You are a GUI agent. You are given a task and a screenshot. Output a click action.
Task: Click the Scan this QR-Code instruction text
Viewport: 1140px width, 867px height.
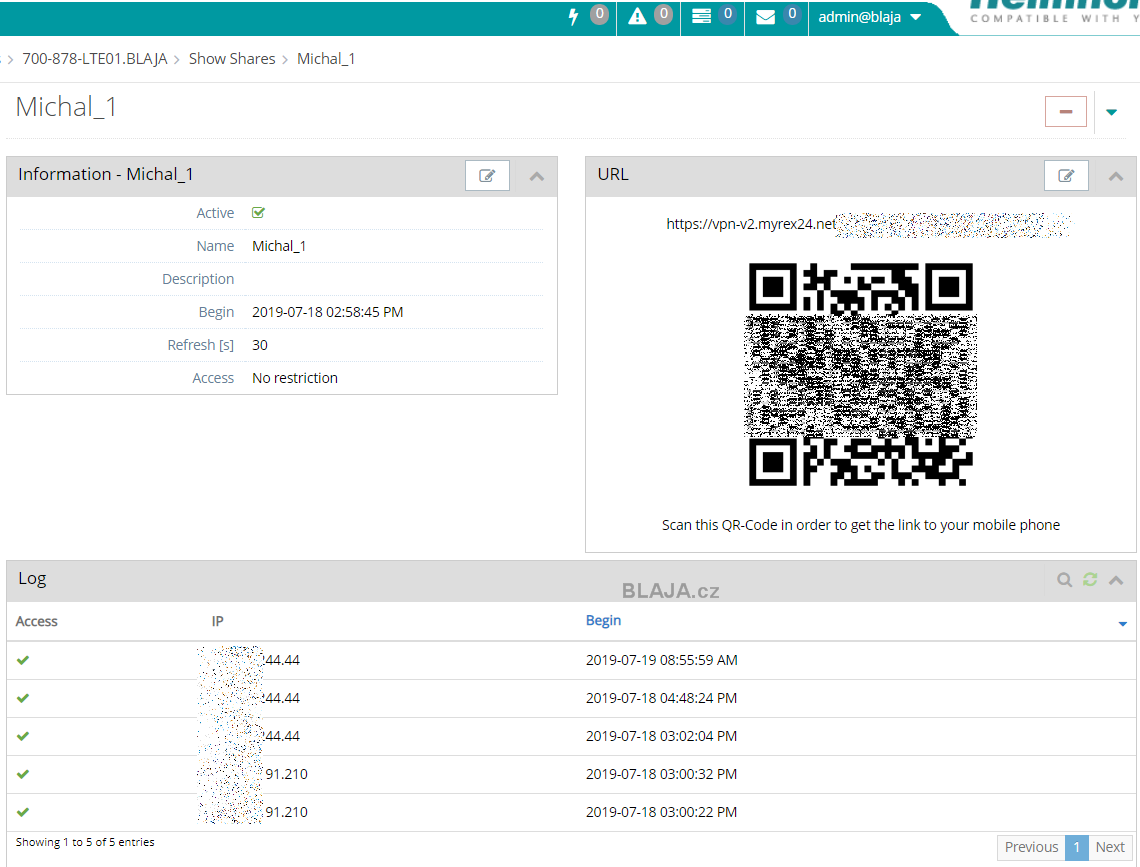tap(861, 525)
